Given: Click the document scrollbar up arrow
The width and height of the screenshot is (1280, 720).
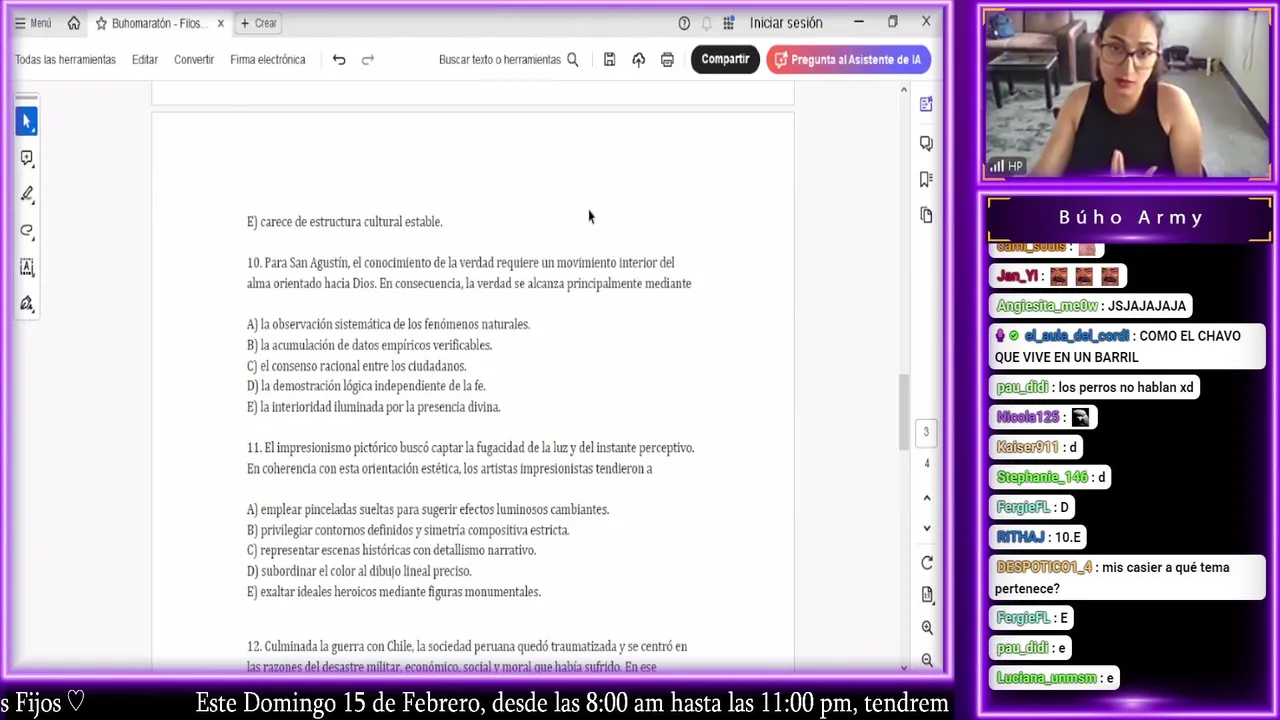Looking at the screenshot, I should [904, 90].
